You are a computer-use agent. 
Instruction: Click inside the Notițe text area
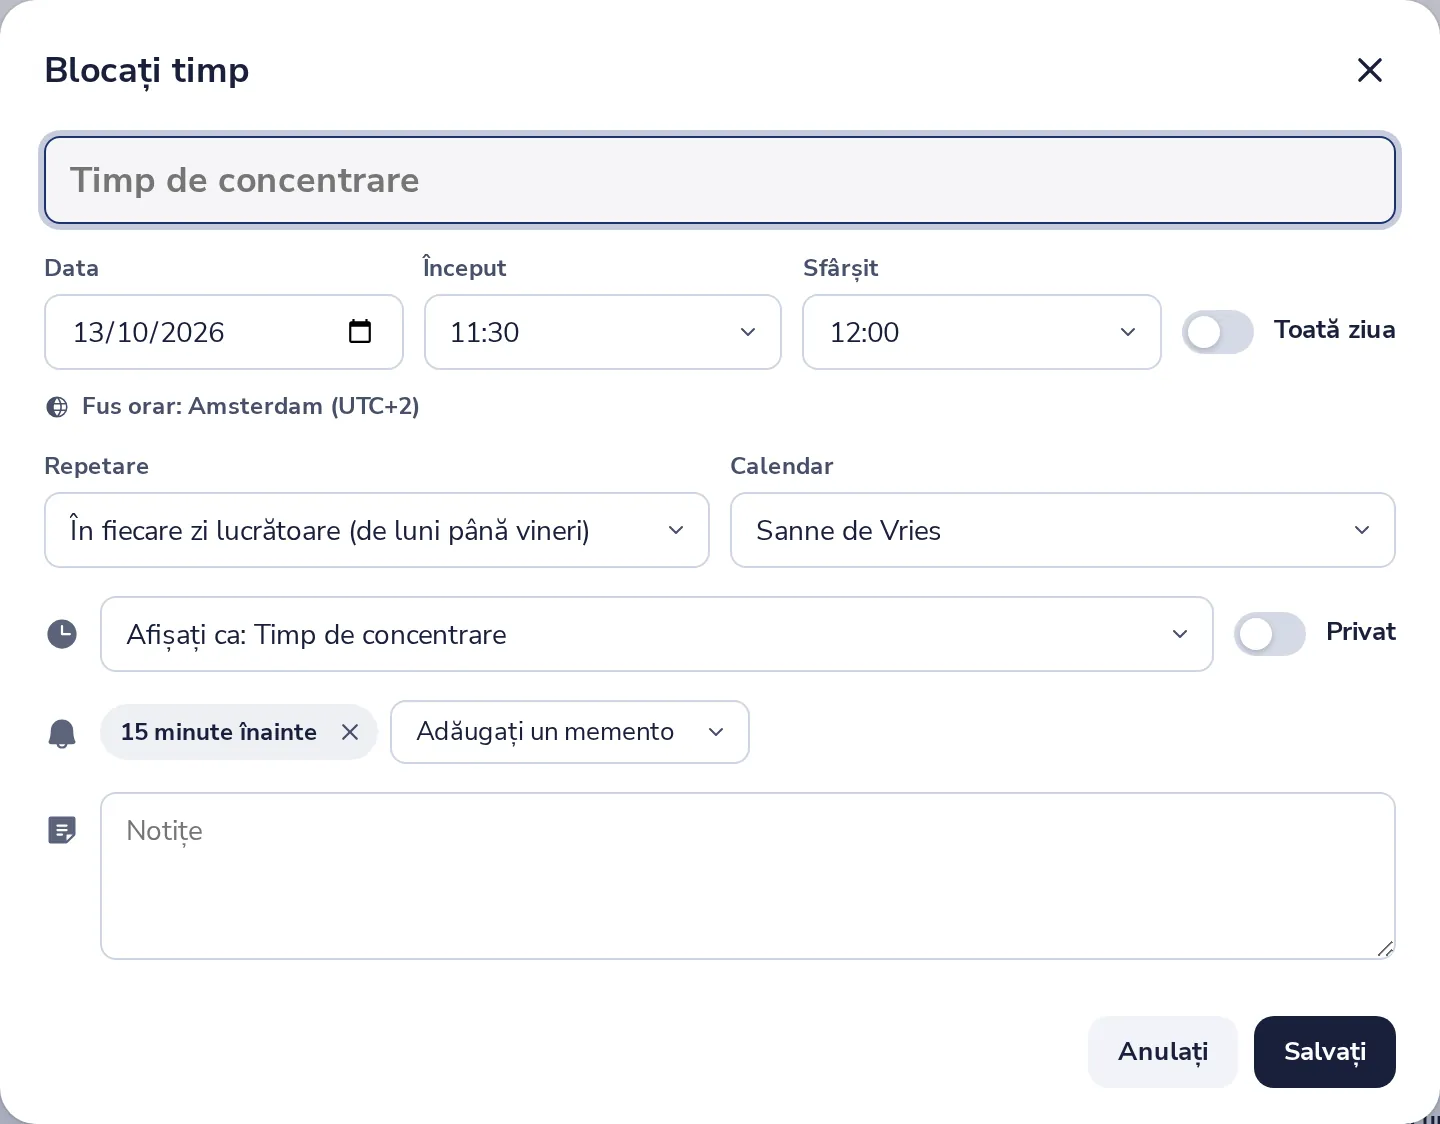[748, 876]
